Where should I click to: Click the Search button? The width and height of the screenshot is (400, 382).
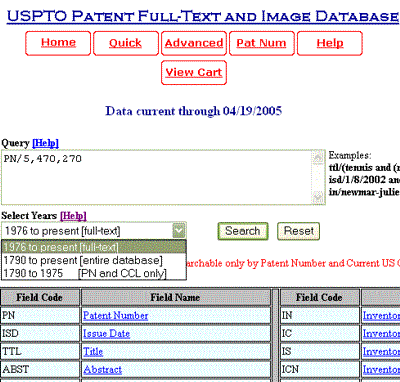point(243,231)
